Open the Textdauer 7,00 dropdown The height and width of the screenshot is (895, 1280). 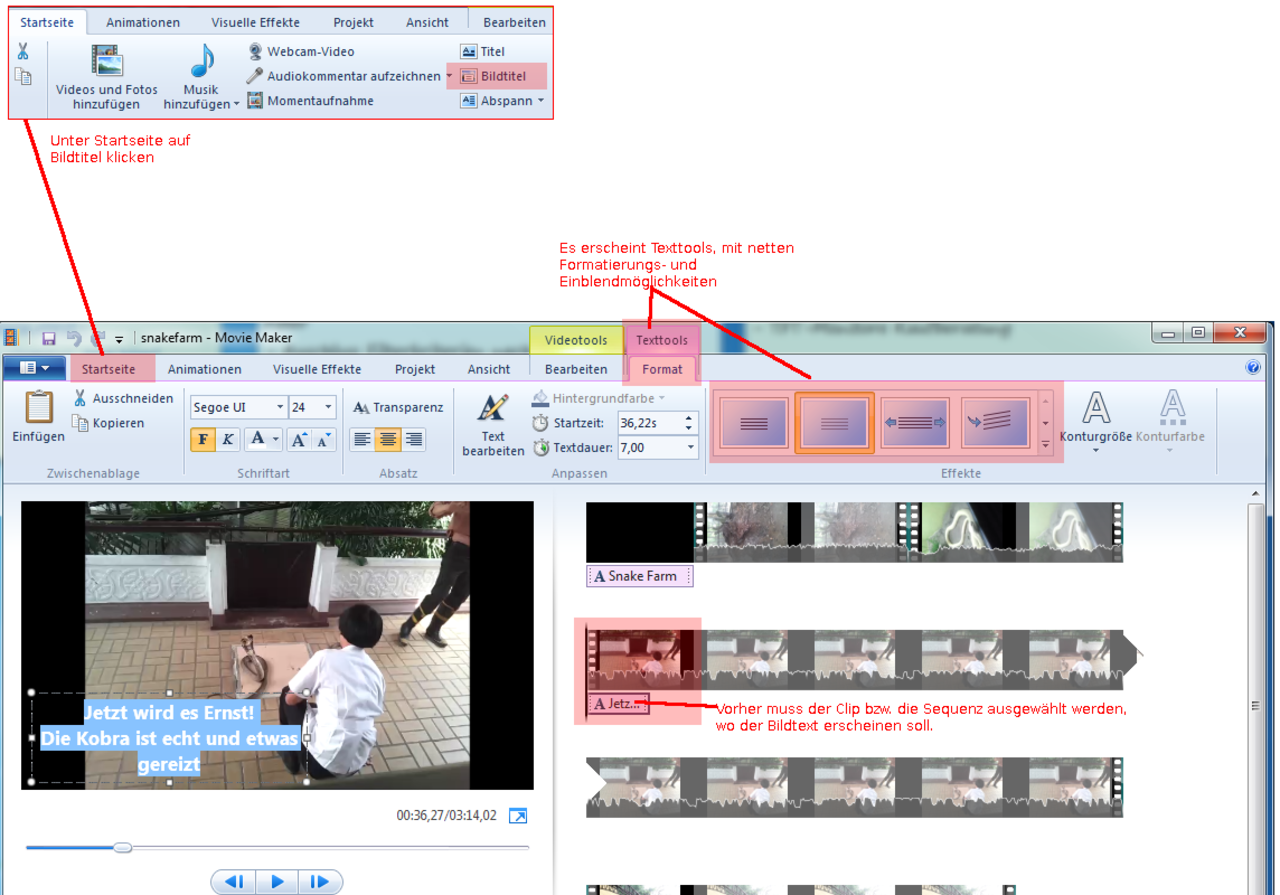tap(689, 448)
